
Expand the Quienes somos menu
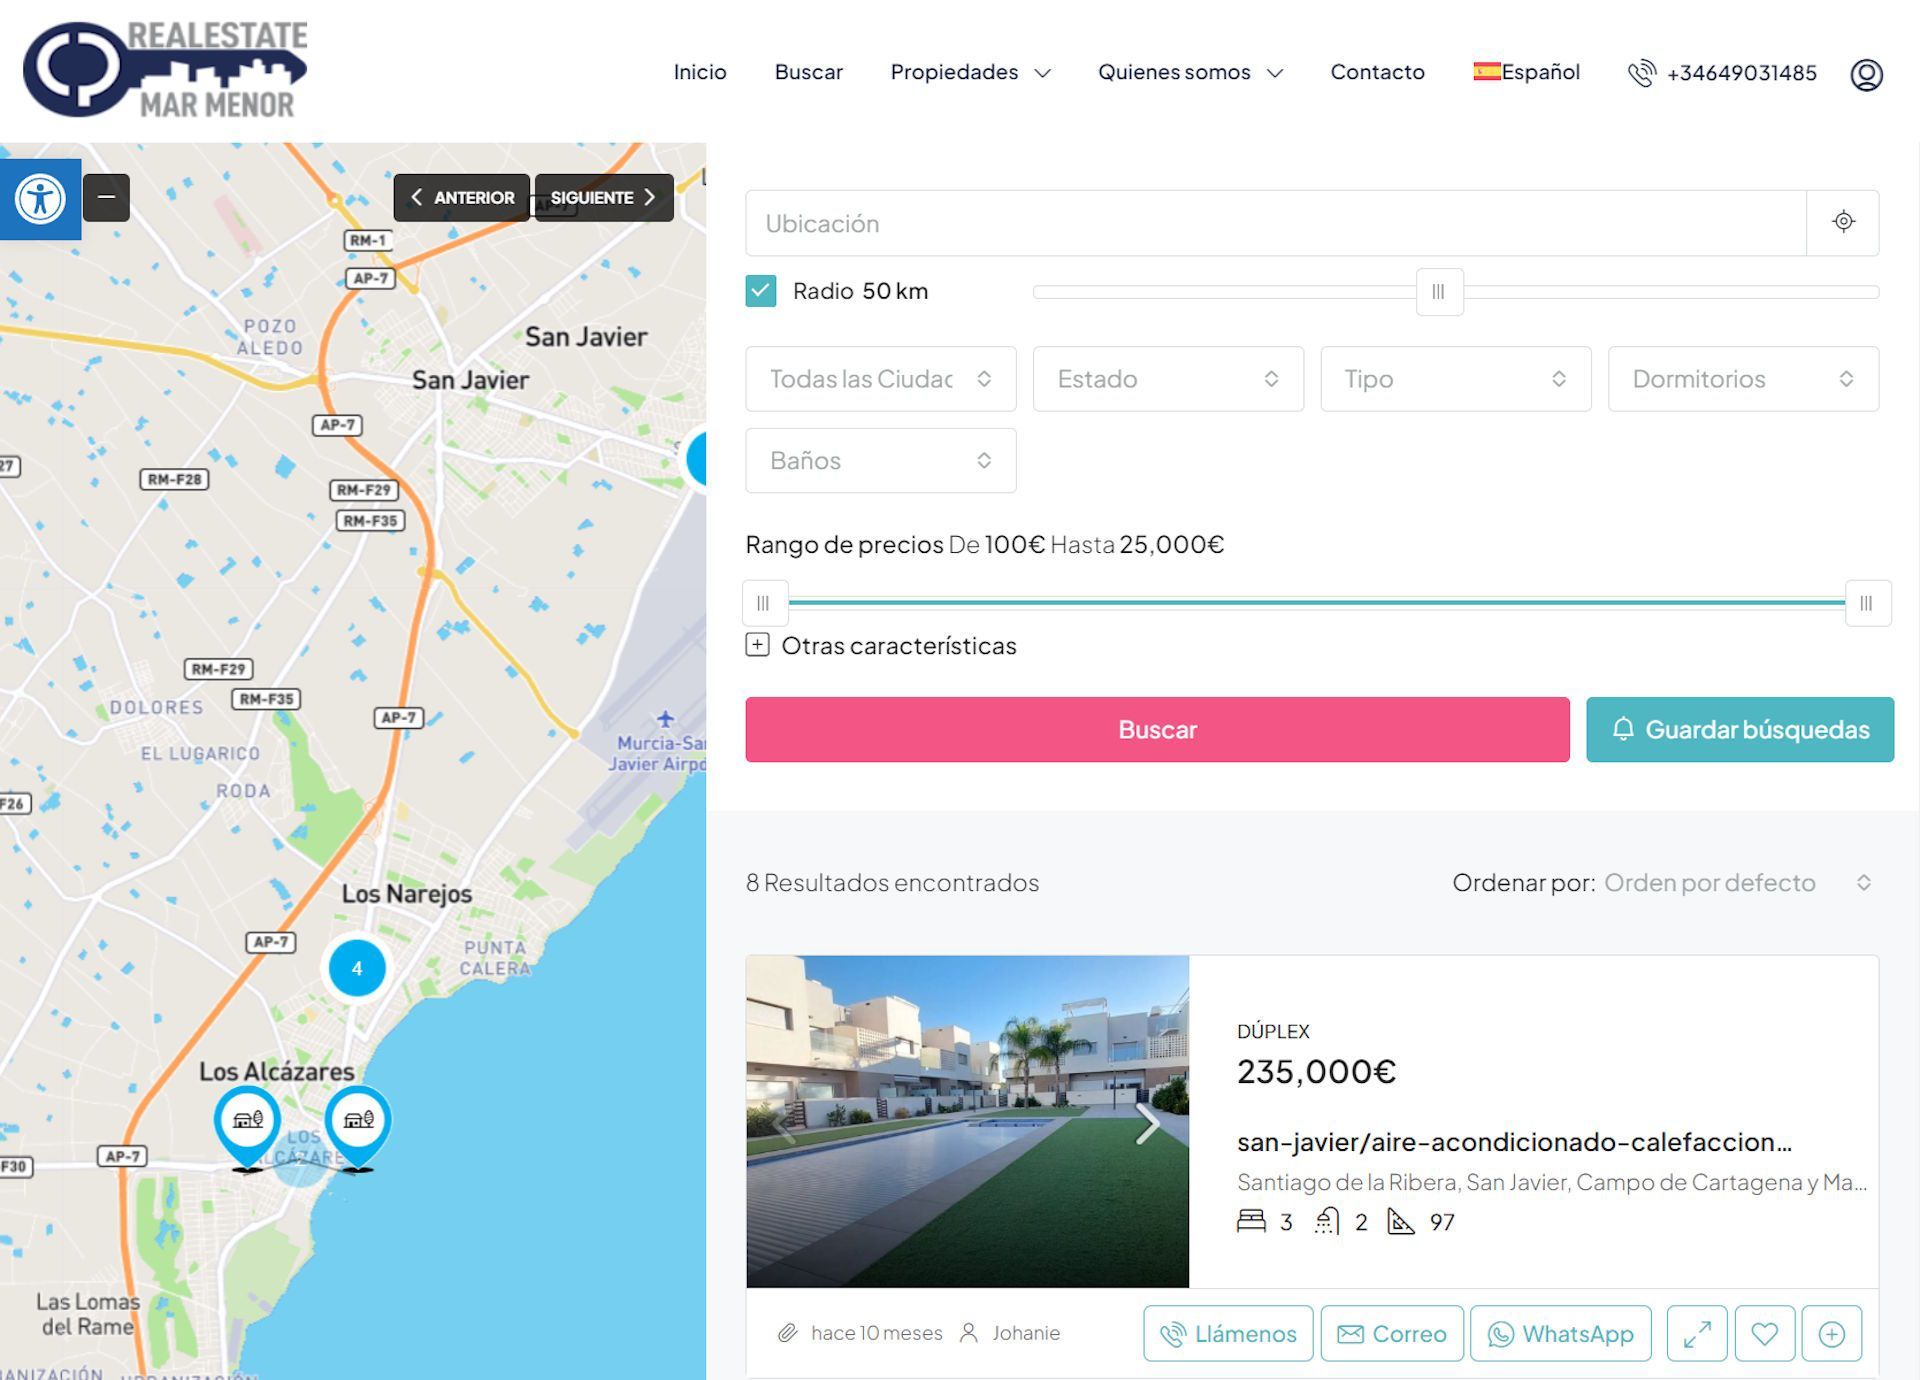click(1190, 72)
